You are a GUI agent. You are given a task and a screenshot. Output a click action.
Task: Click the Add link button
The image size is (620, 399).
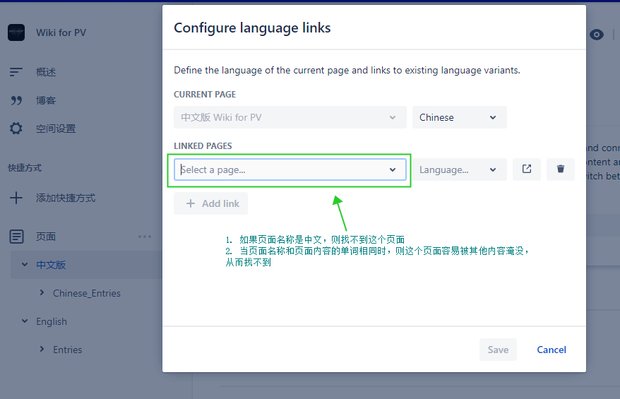point(211,203)
